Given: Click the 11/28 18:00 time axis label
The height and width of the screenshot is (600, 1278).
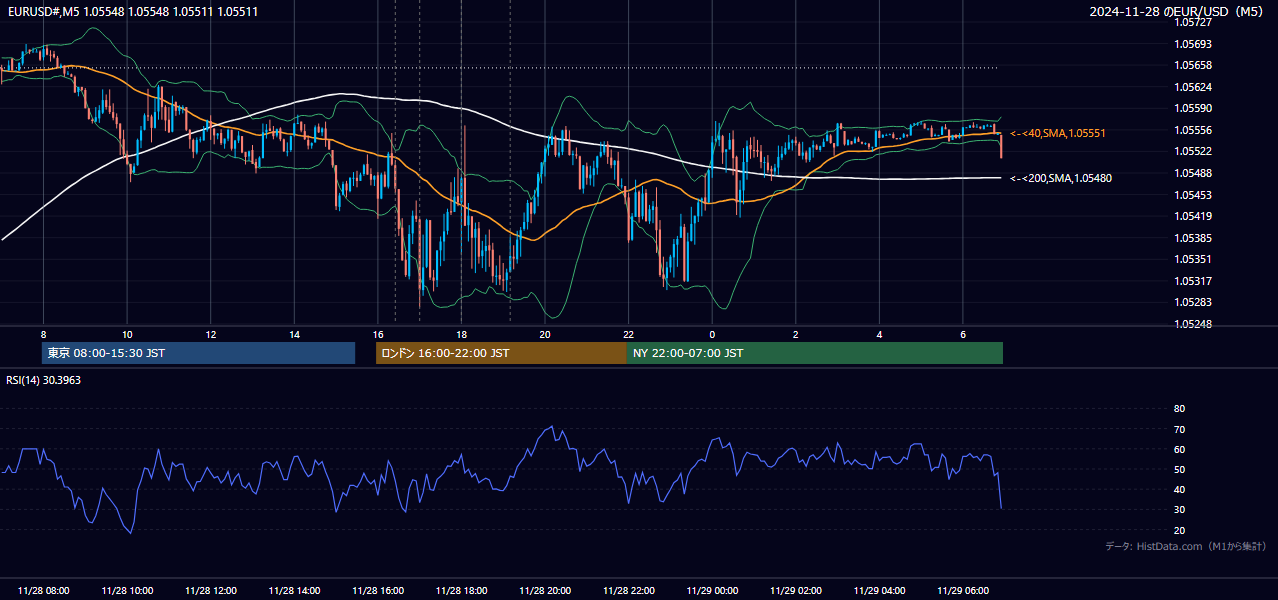Looking at the screenshot, I should click(x=461, y=590).
